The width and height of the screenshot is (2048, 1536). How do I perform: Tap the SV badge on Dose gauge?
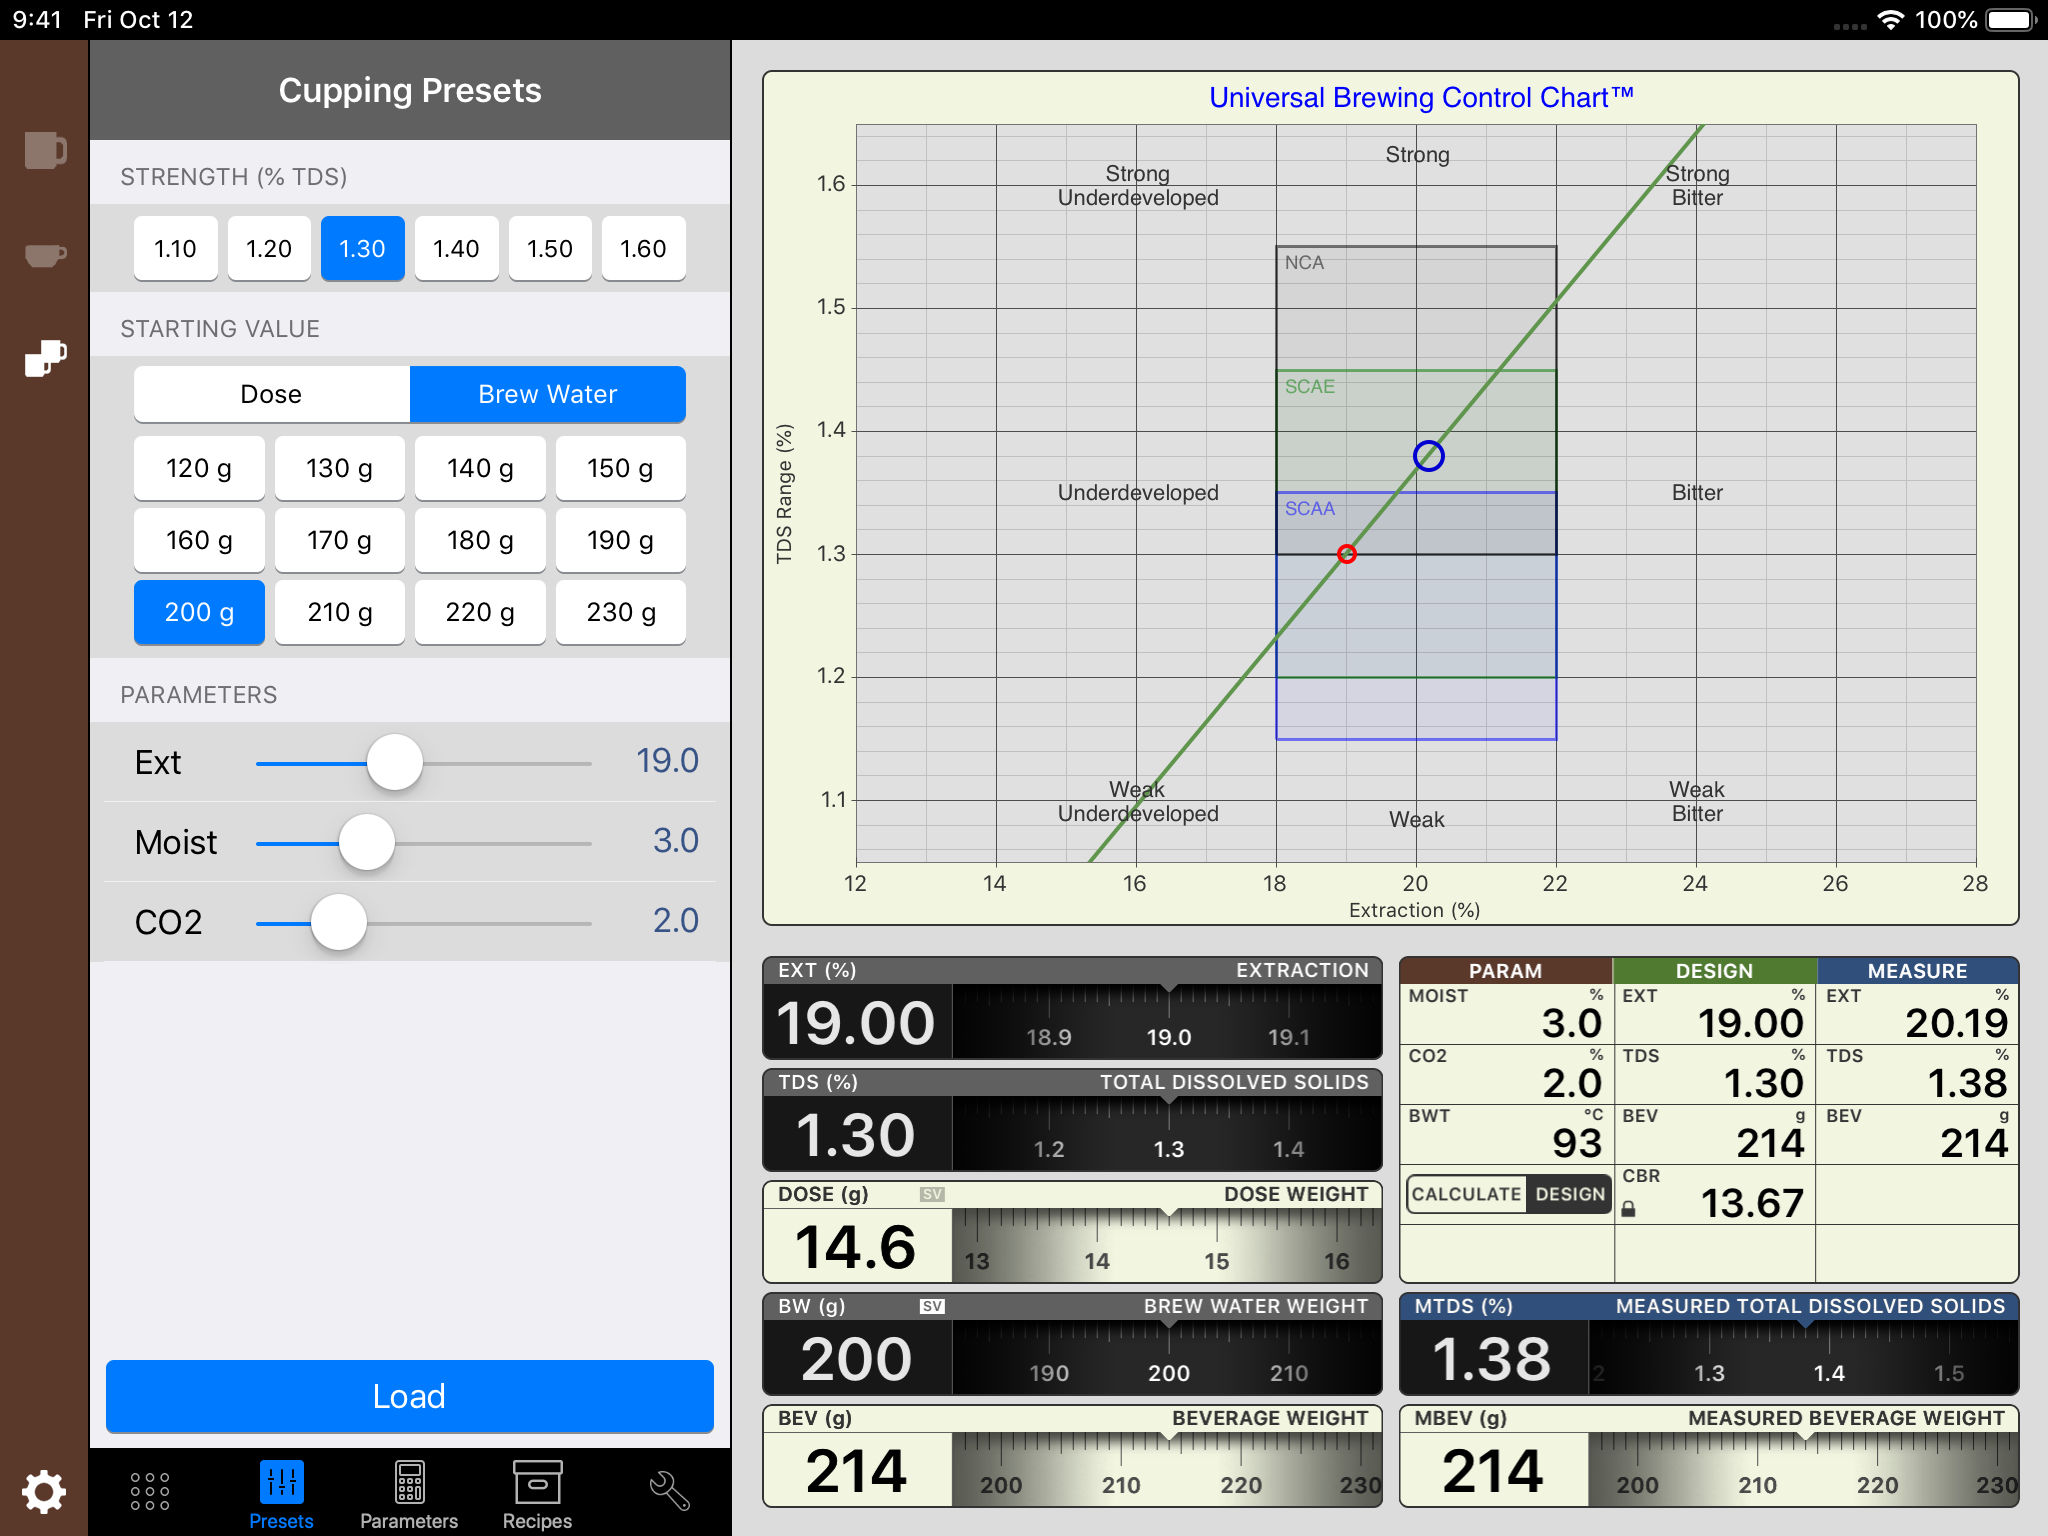point(932,1194)
